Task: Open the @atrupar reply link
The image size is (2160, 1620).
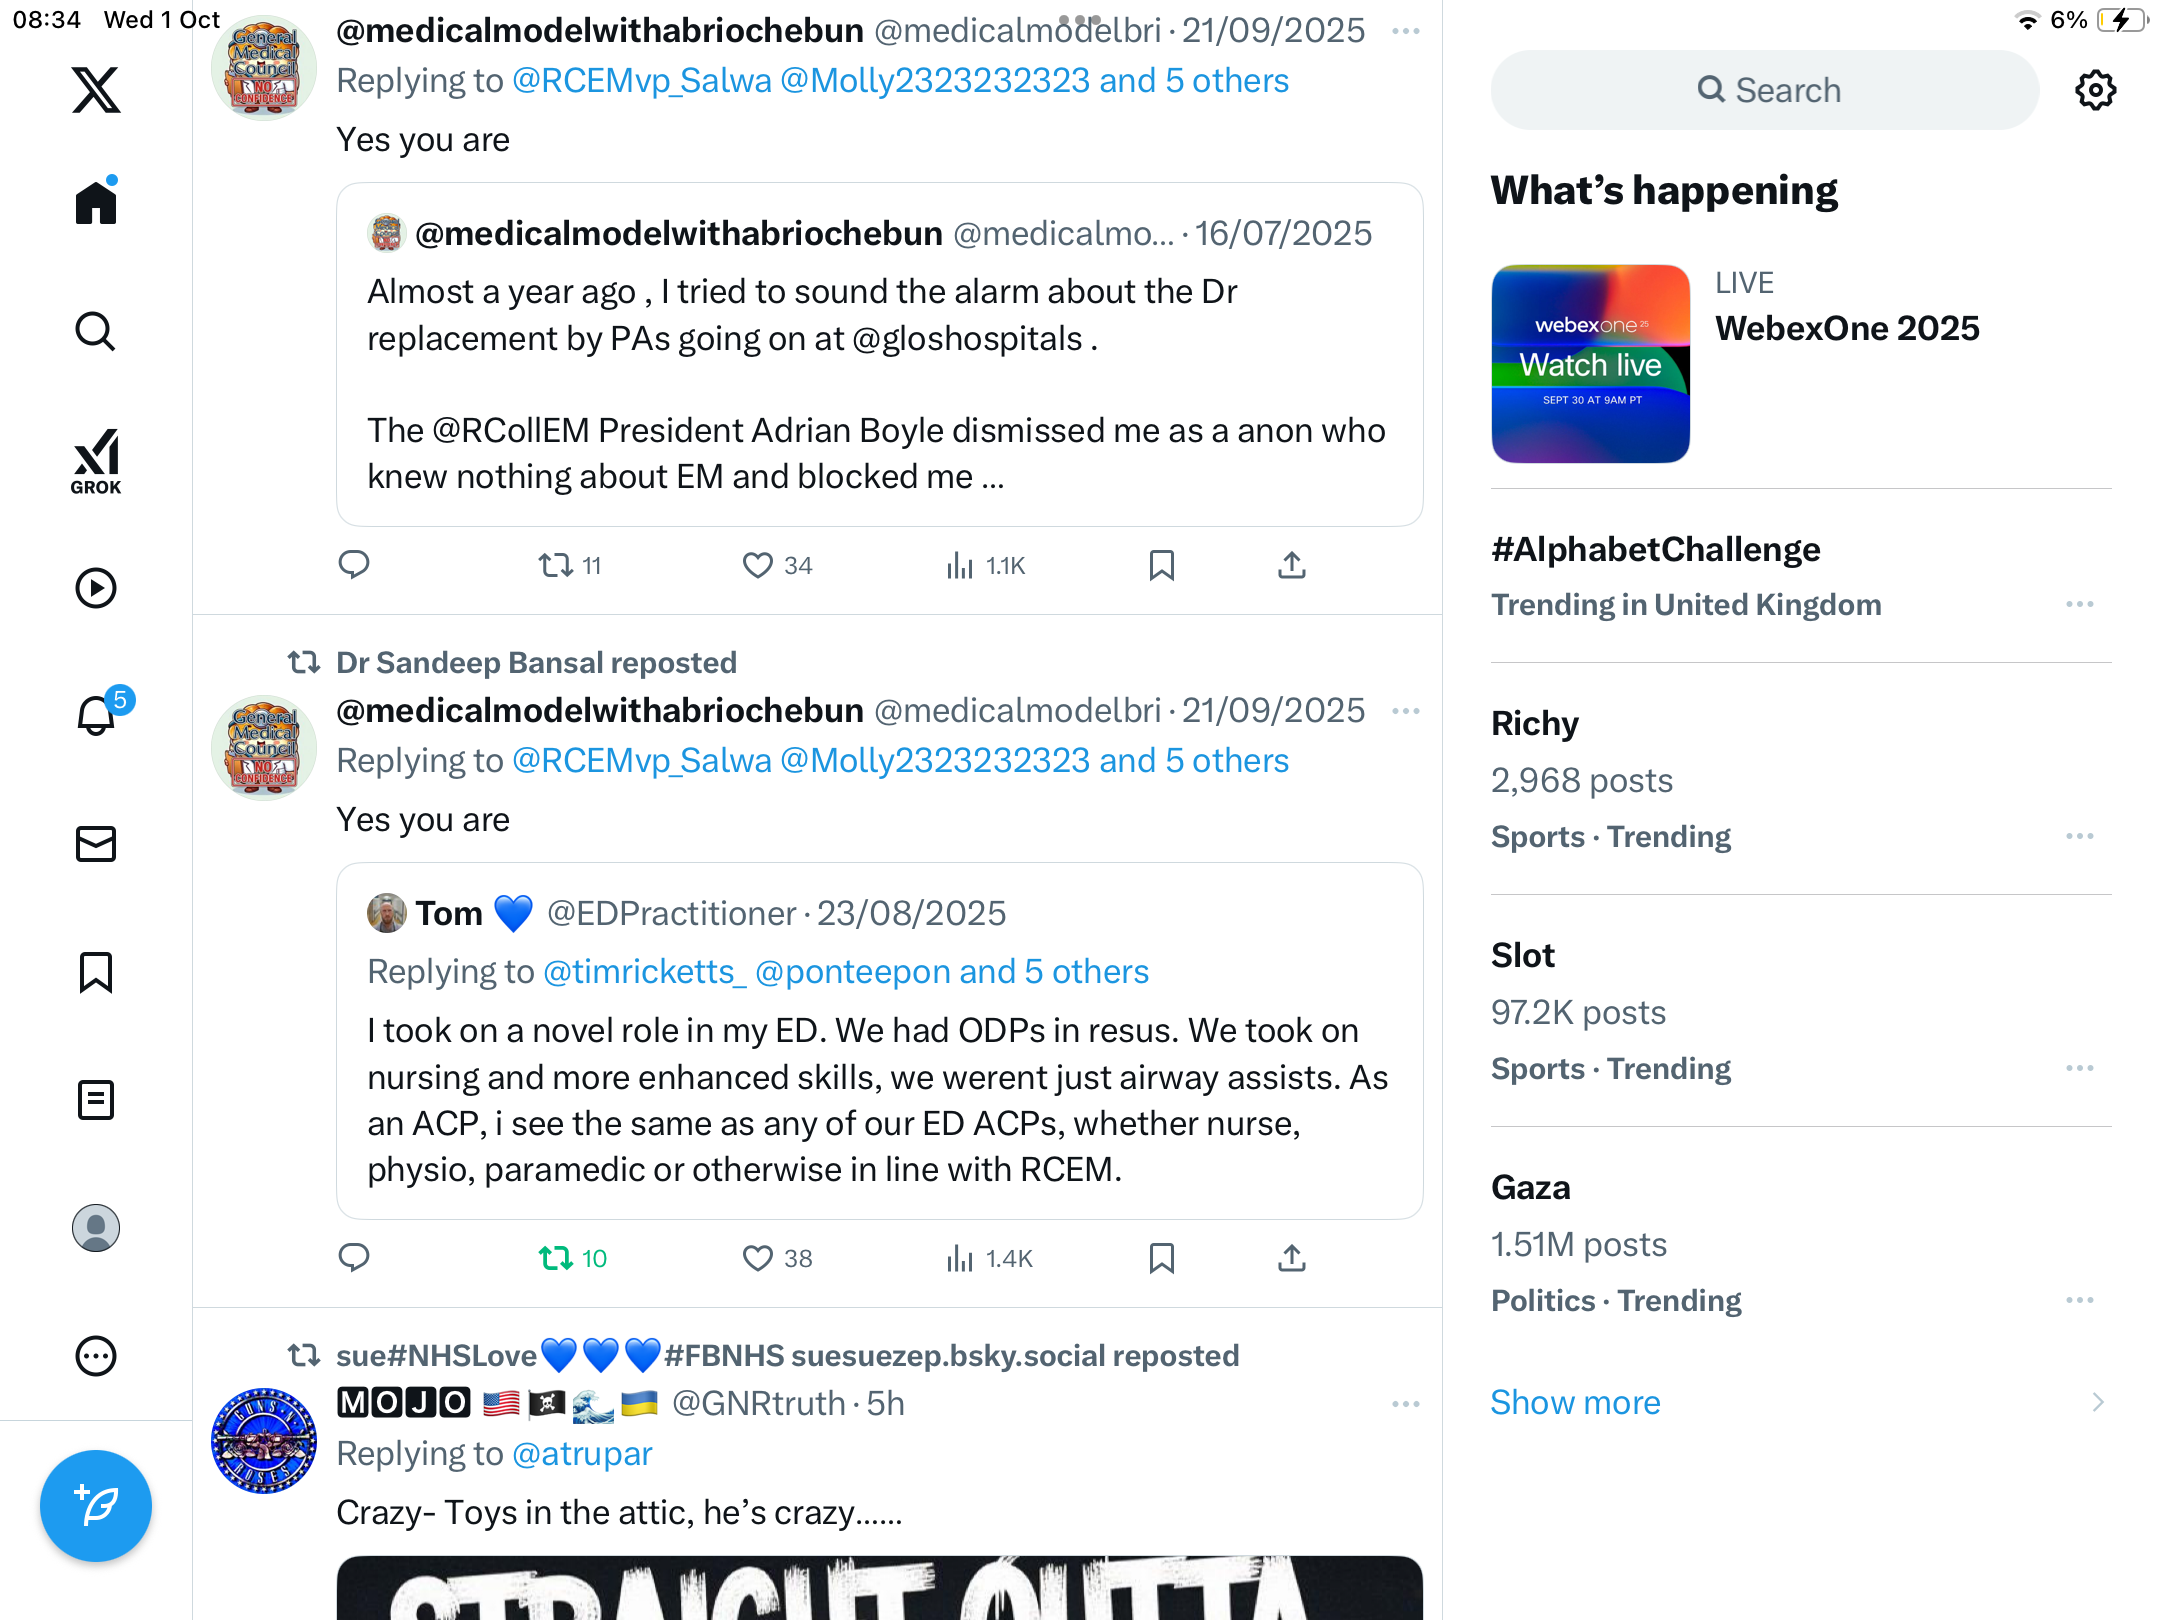Action: pyautogui.click(x=582, y=1453)
